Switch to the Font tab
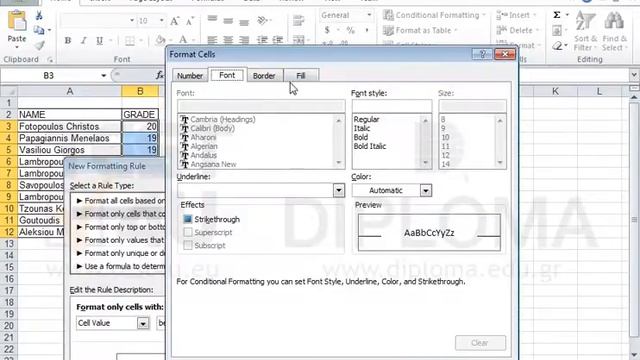The width and height of the screenshot is (640, 360). [x=227, y=75]
